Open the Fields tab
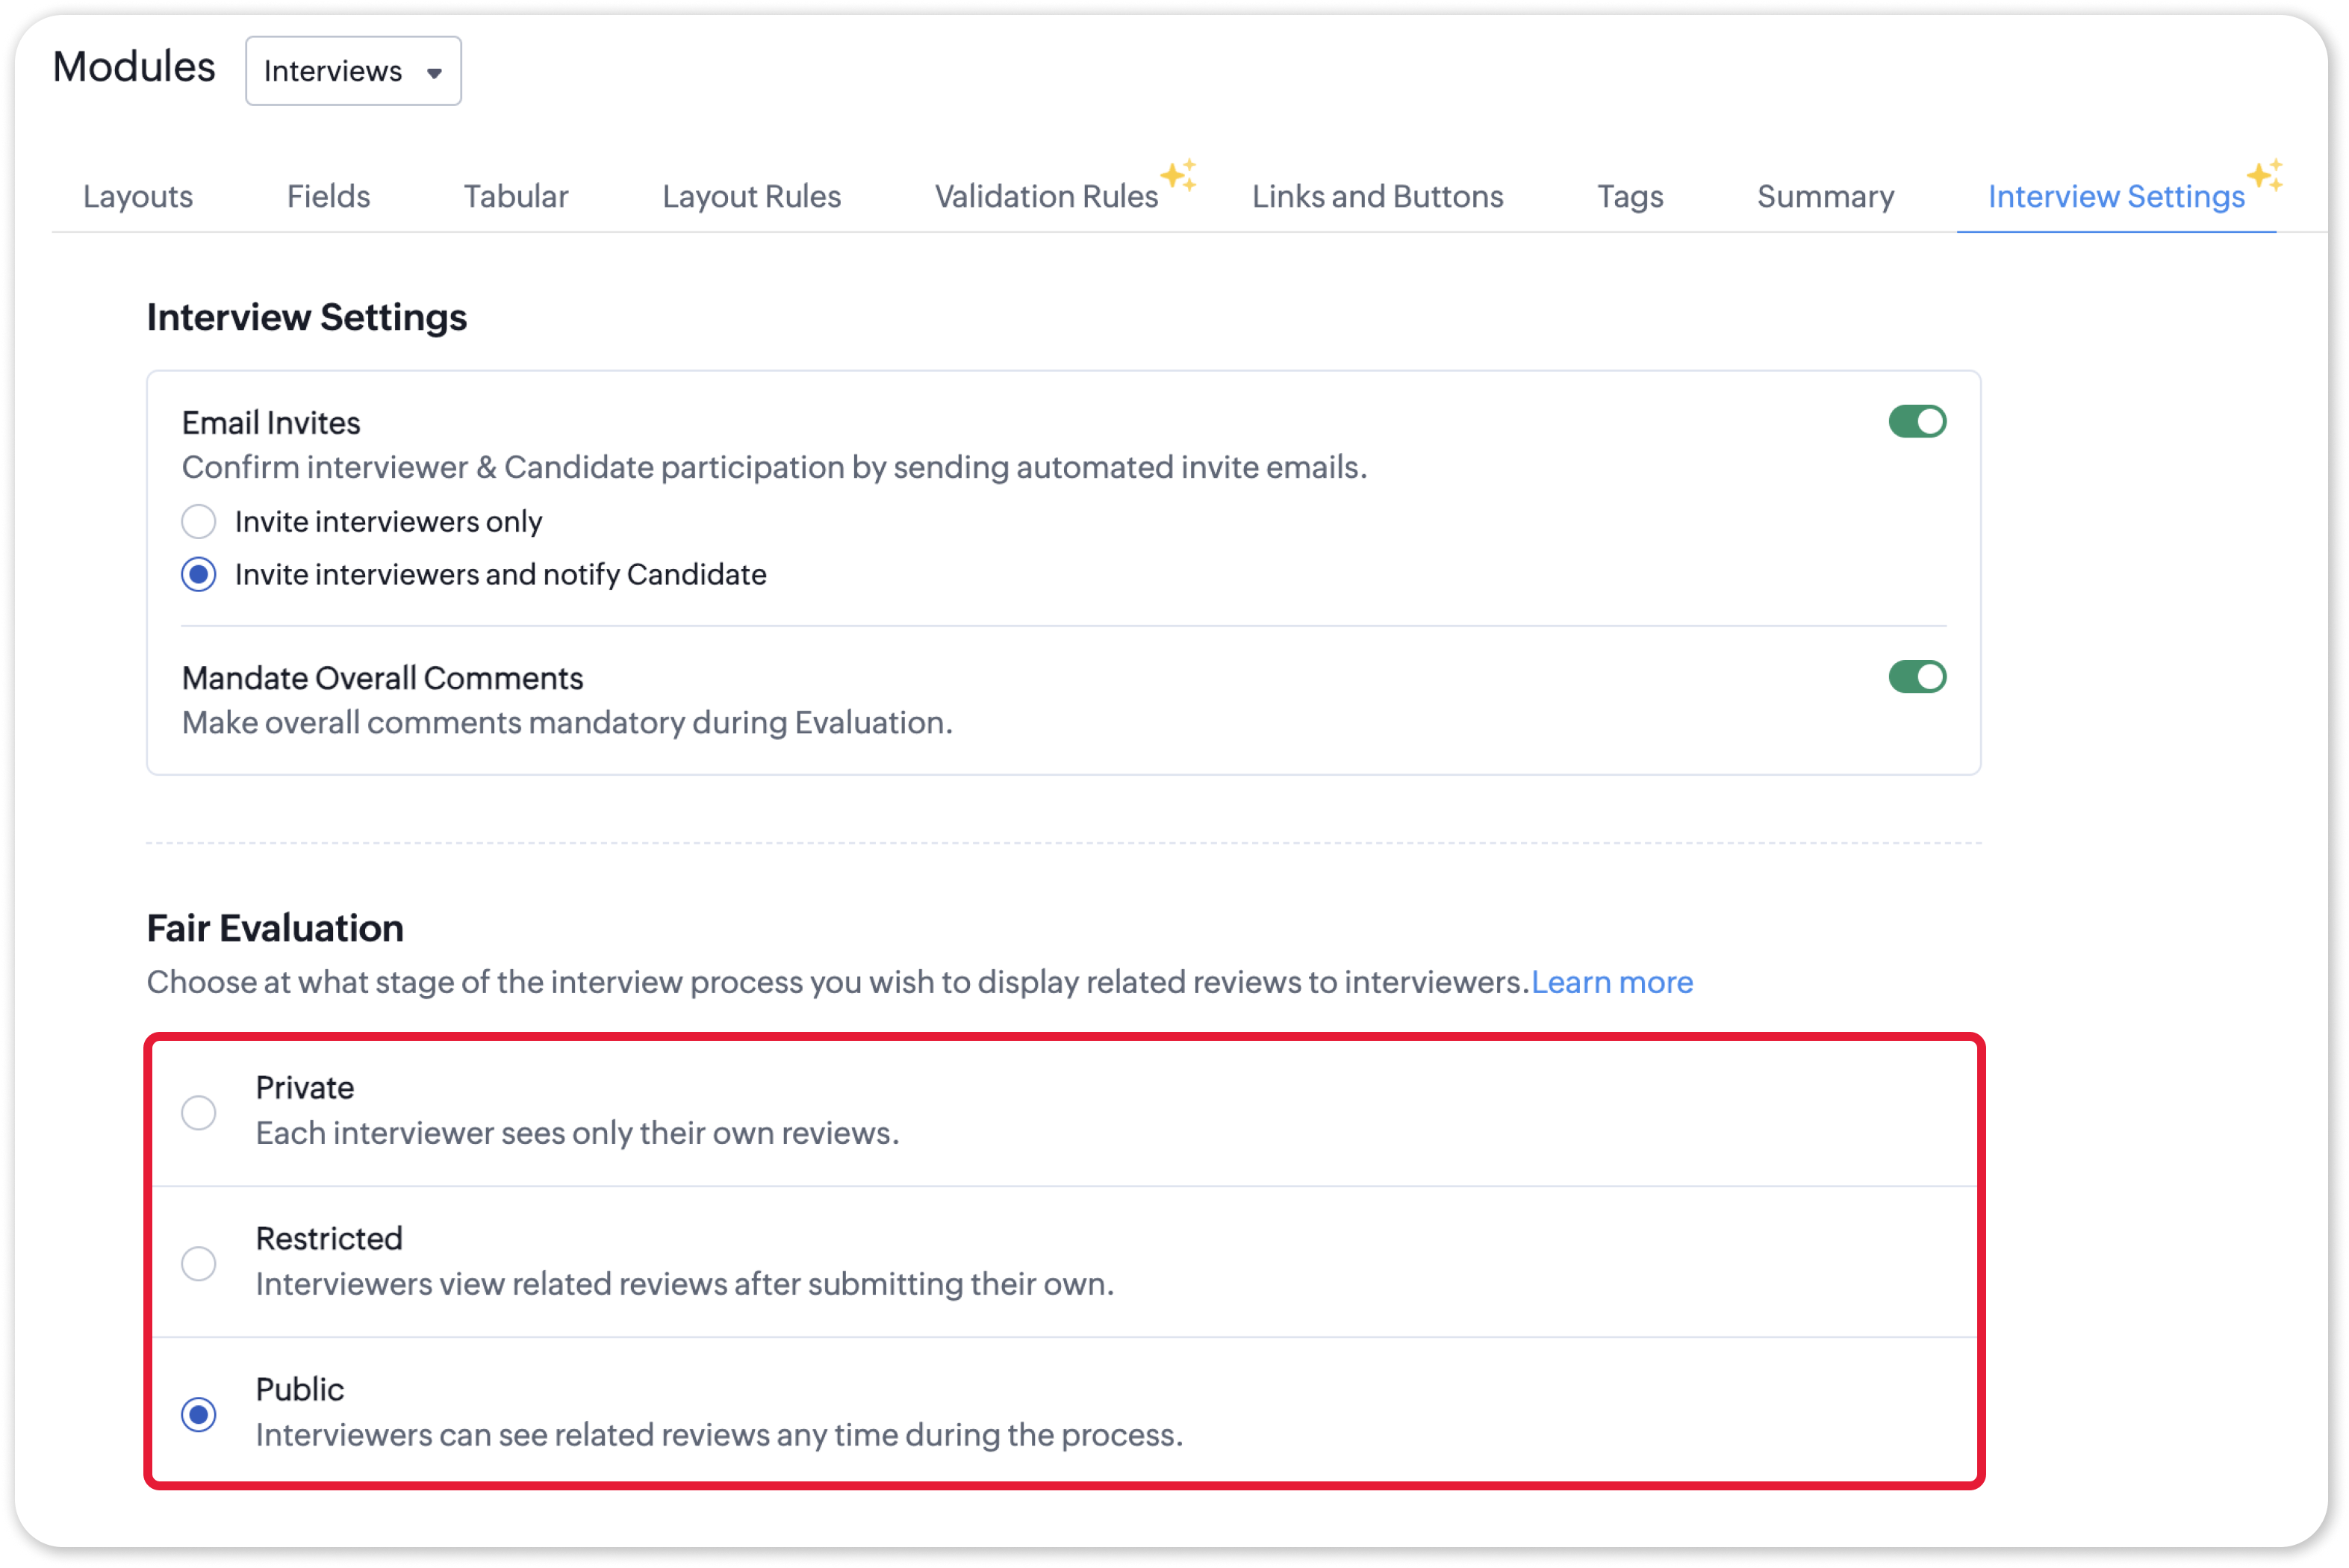 [328, 196]
